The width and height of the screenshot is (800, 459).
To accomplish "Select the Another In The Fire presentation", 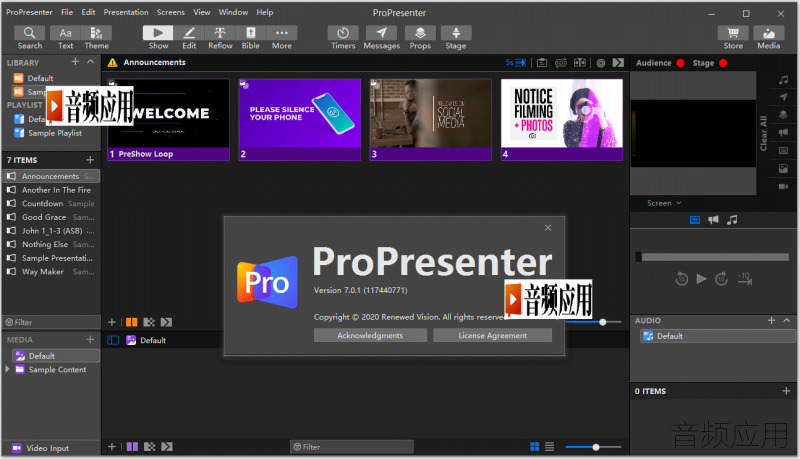I will (51, 190).
